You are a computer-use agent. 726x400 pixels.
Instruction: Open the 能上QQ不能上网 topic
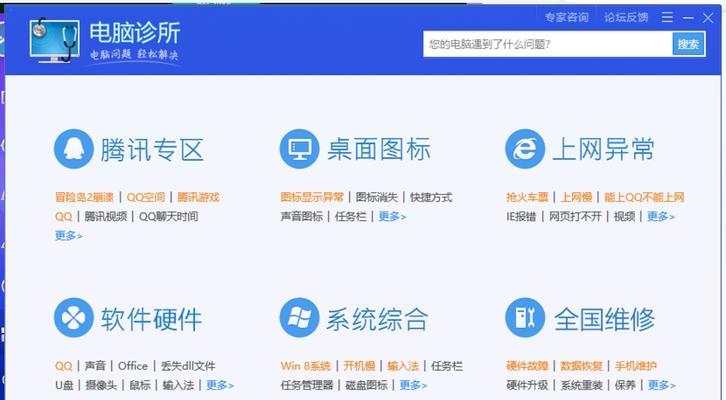[644, 197]
